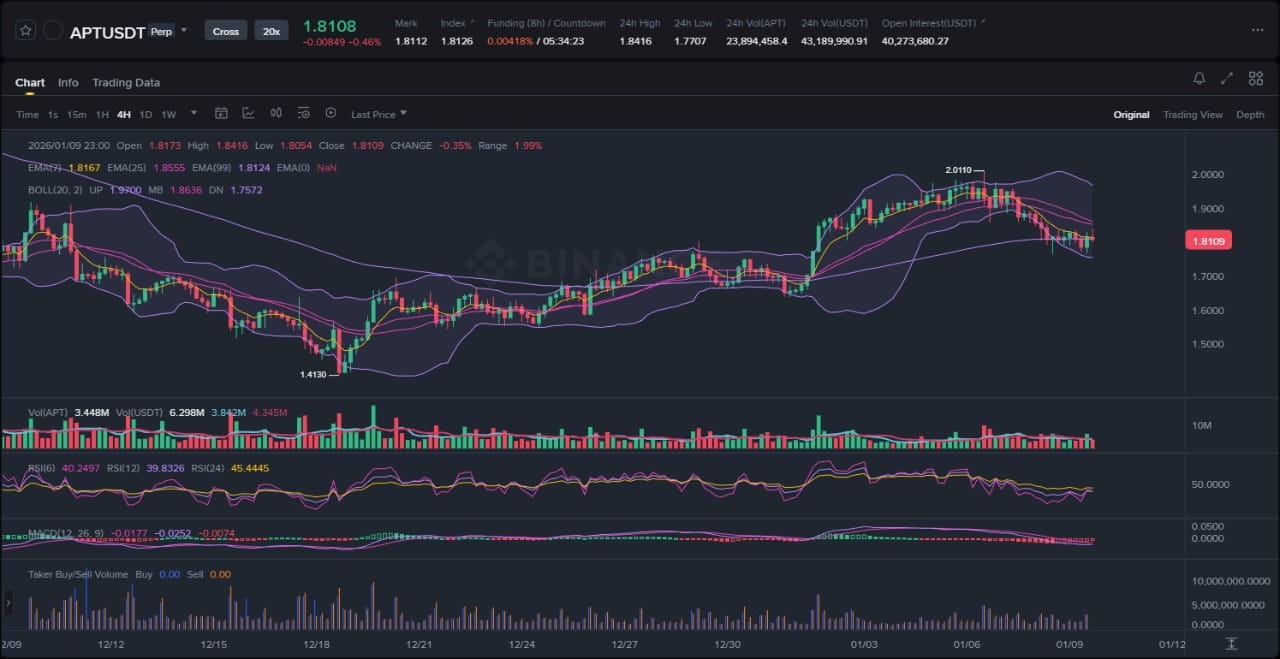
Task: Click the last price 1.8108 in header
Action: pos(328,25)
